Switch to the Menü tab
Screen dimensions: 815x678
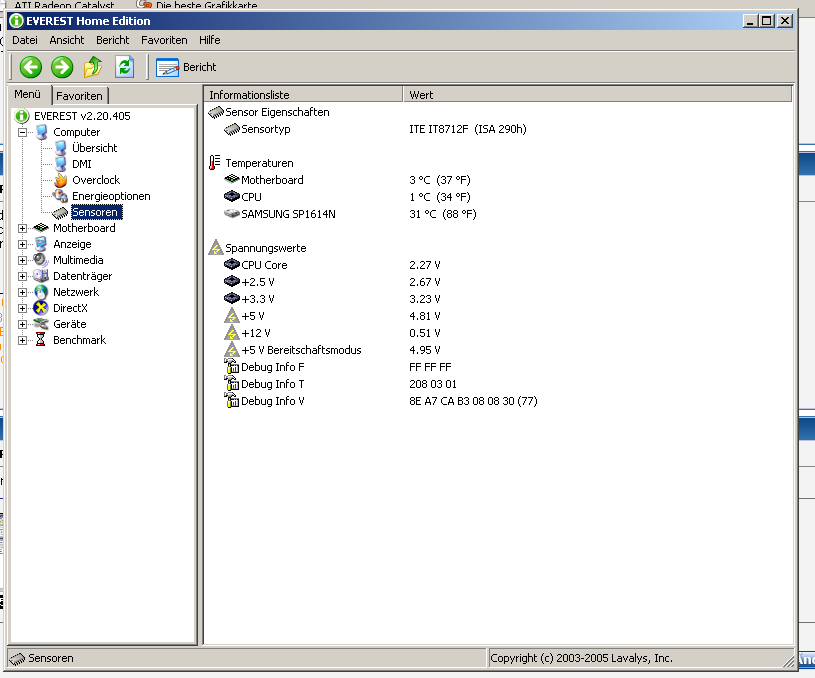coord(28,94)
